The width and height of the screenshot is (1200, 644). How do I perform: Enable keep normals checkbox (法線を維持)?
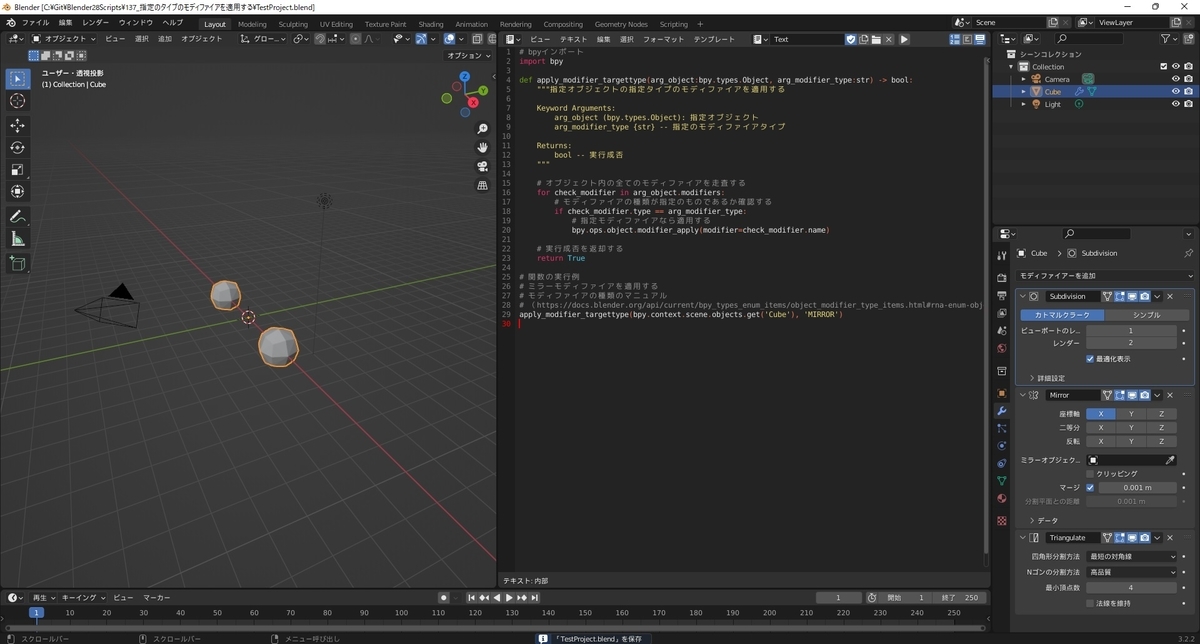pyautogui.click(x=1090, y=603)
